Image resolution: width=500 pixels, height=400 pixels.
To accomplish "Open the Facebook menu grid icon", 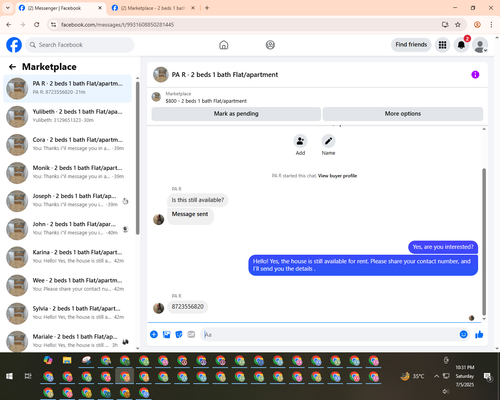I will tap(442, 45).
